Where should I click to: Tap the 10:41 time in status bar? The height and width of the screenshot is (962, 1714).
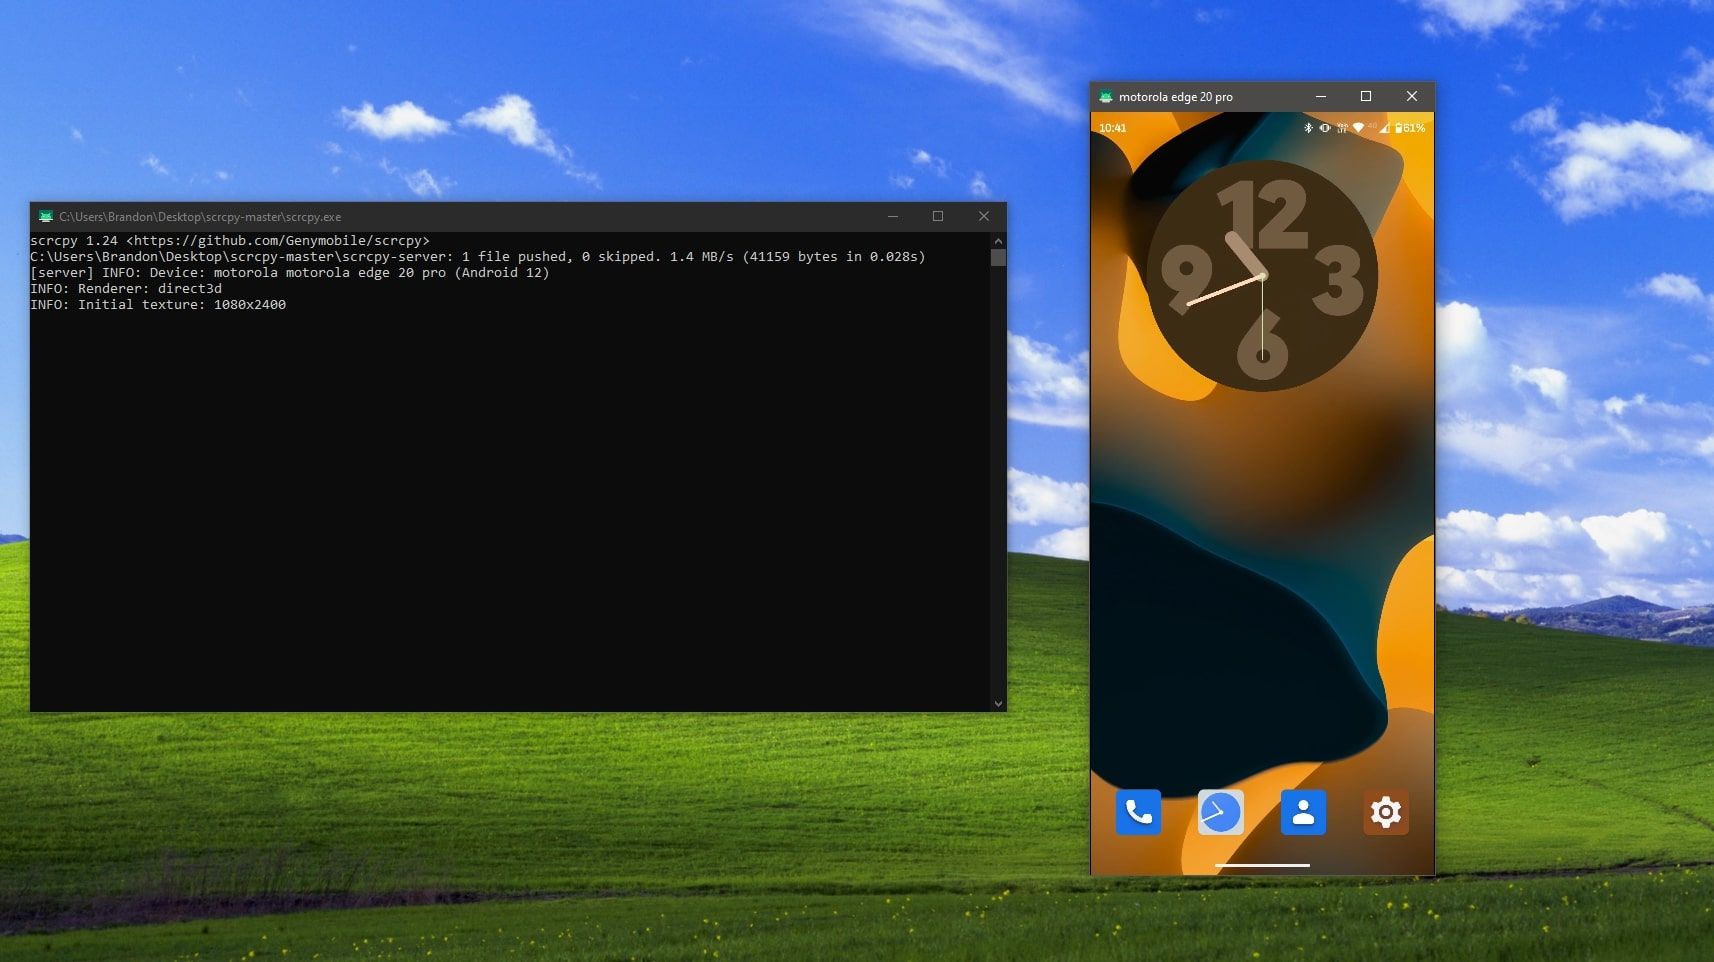pos(1112,128)
